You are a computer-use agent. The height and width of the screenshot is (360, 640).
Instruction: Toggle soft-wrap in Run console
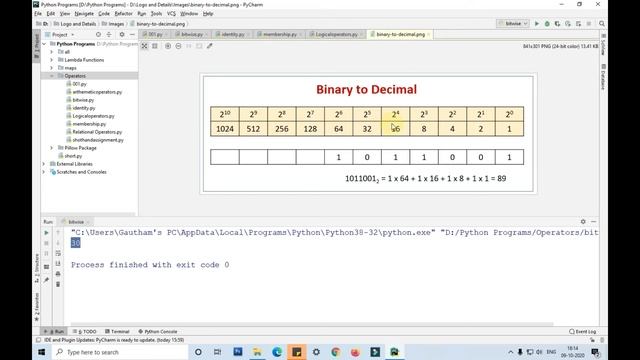[x=58, y=253]
